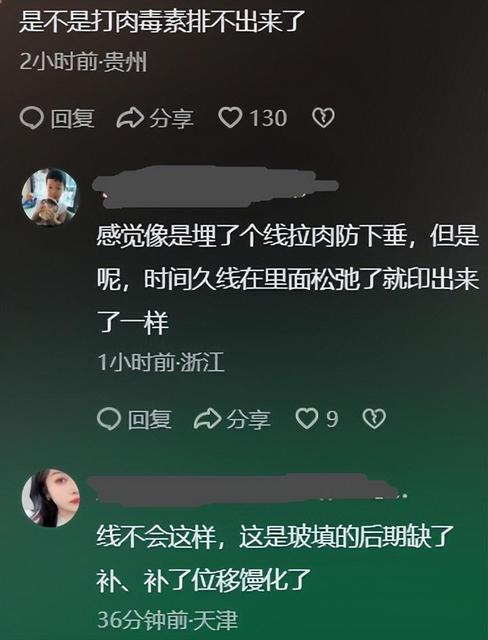
Task: Select comment text about 肉毒素
Action: (162, 21)
